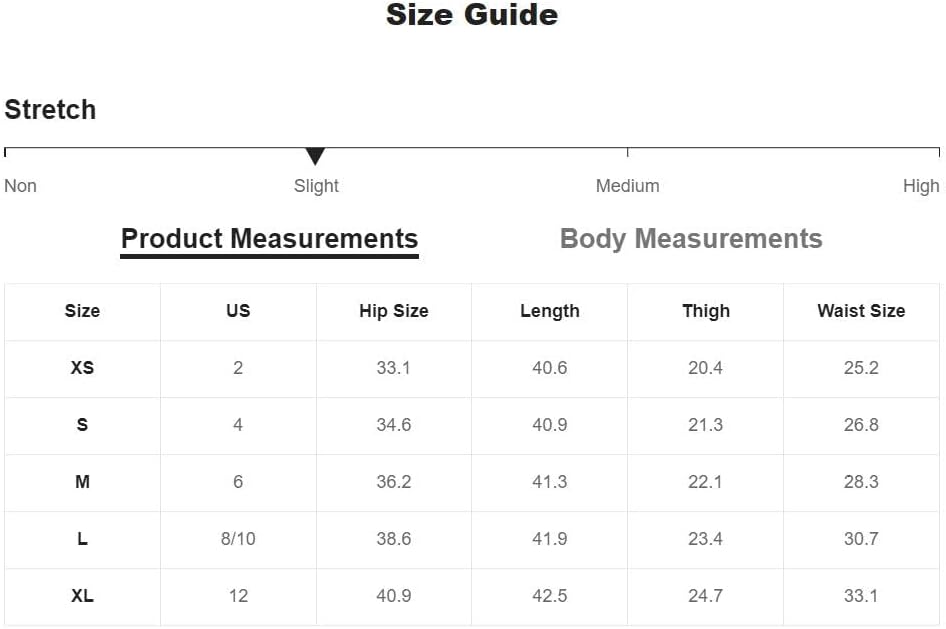Click the Waist Size column header

click(x=861, y=311)
